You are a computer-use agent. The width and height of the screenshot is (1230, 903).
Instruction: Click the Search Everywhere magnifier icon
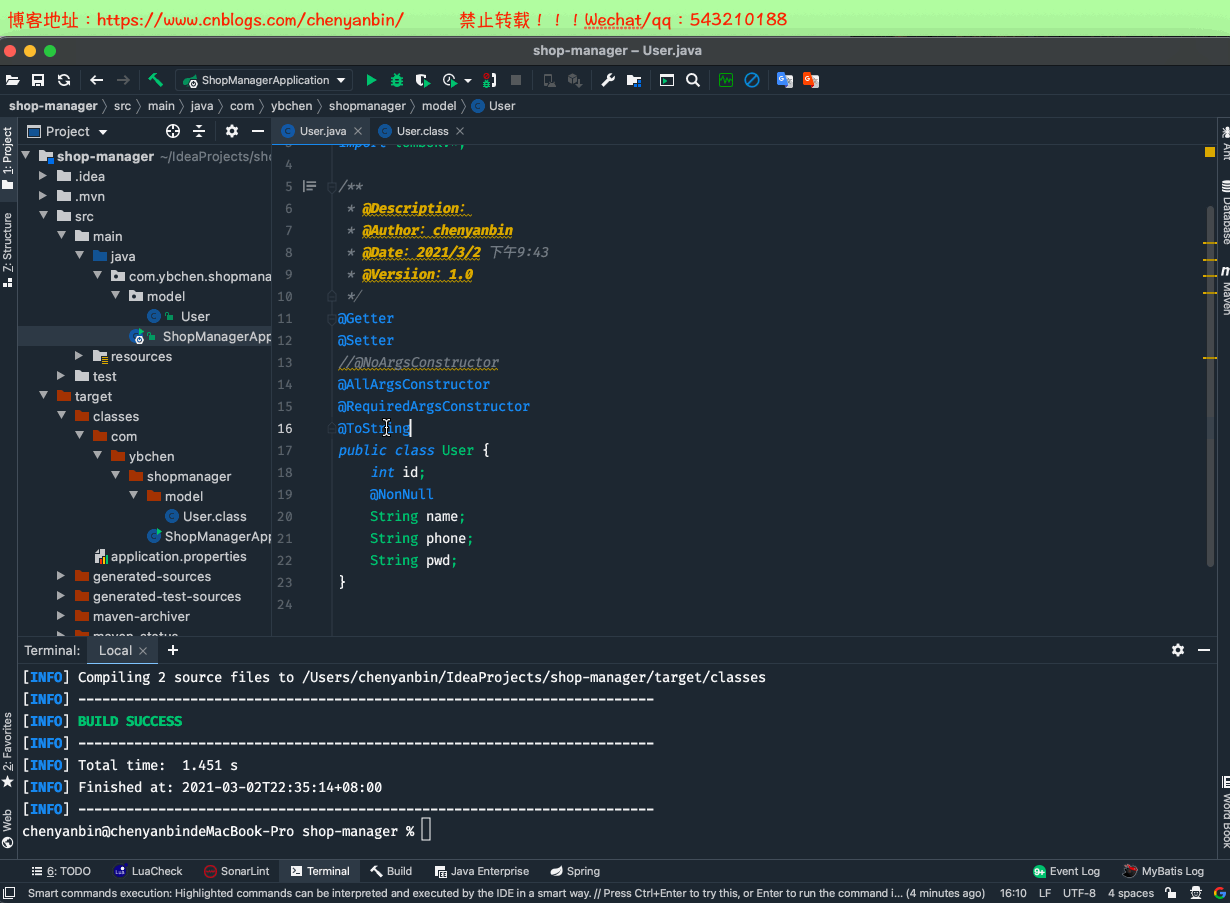coord(693,80)
